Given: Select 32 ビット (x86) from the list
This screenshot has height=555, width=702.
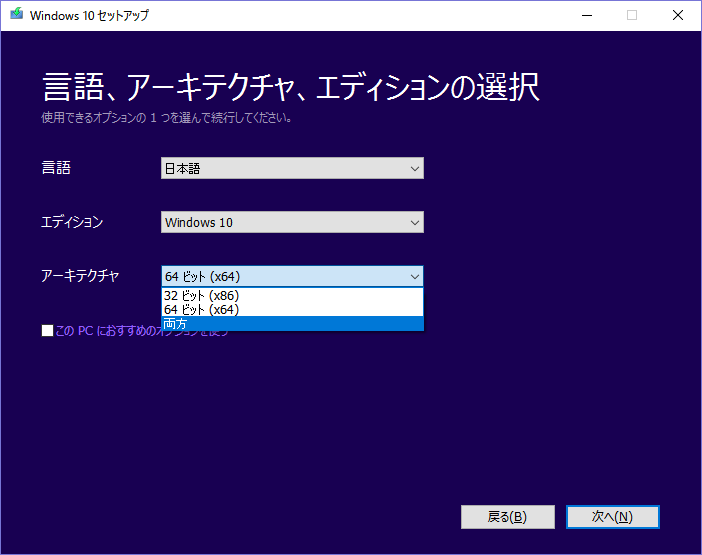Looking at the screenshot, I should (292, 295).
